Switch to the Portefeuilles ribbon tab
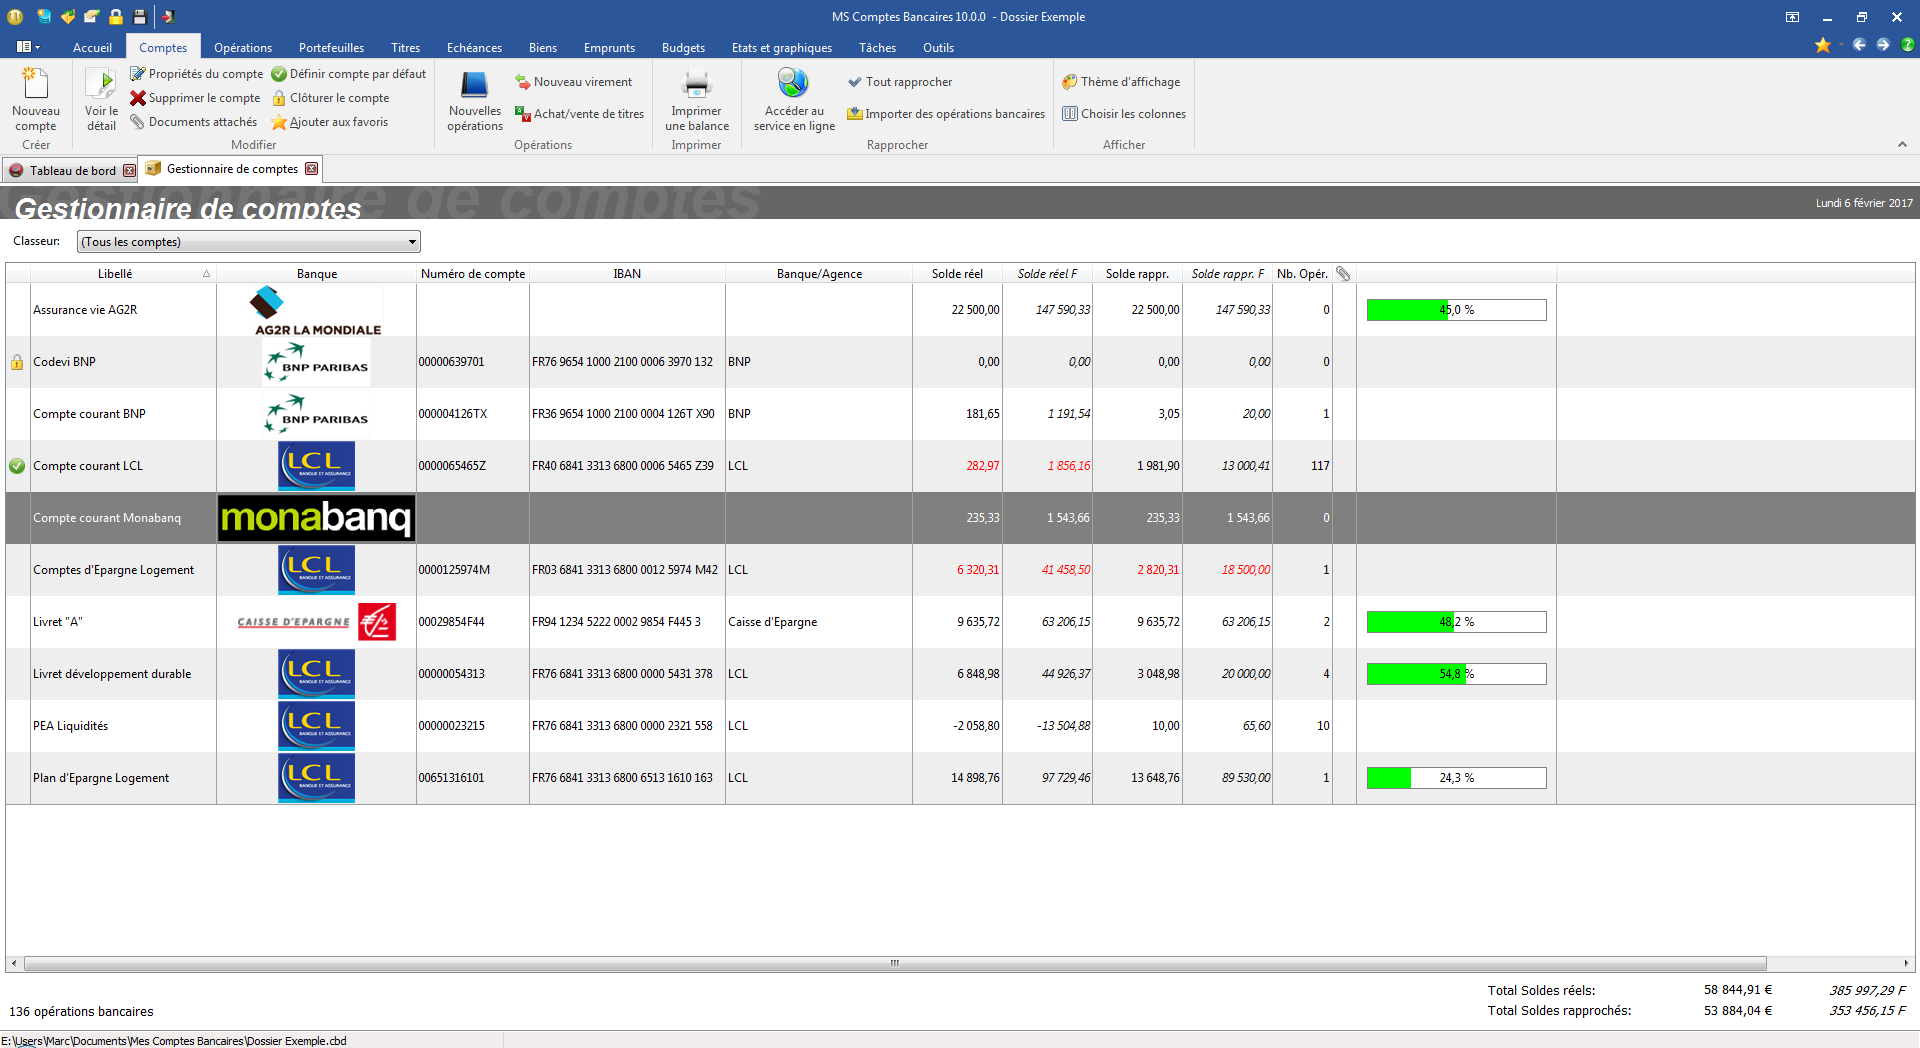This screenshot has height=1048, width=1920. tap(331, 48)
